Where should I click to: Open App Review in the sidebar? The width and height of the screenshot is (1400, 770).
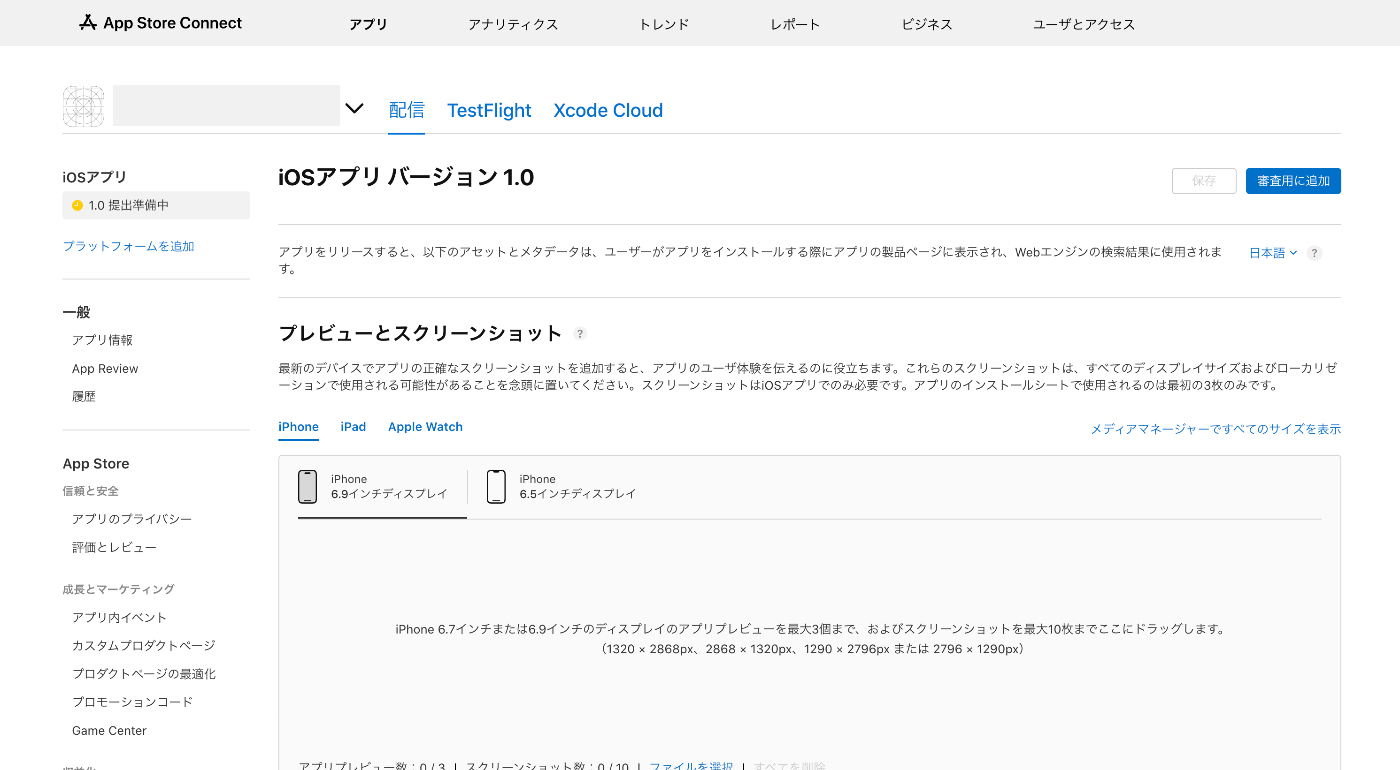105,369
